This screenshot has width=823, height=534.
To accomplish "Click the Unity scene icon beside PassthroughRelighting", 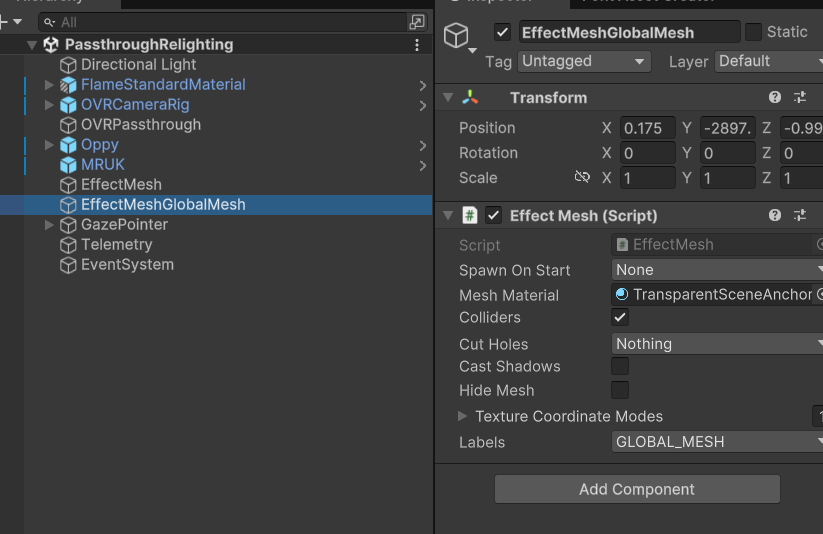I will coord(51,45).
